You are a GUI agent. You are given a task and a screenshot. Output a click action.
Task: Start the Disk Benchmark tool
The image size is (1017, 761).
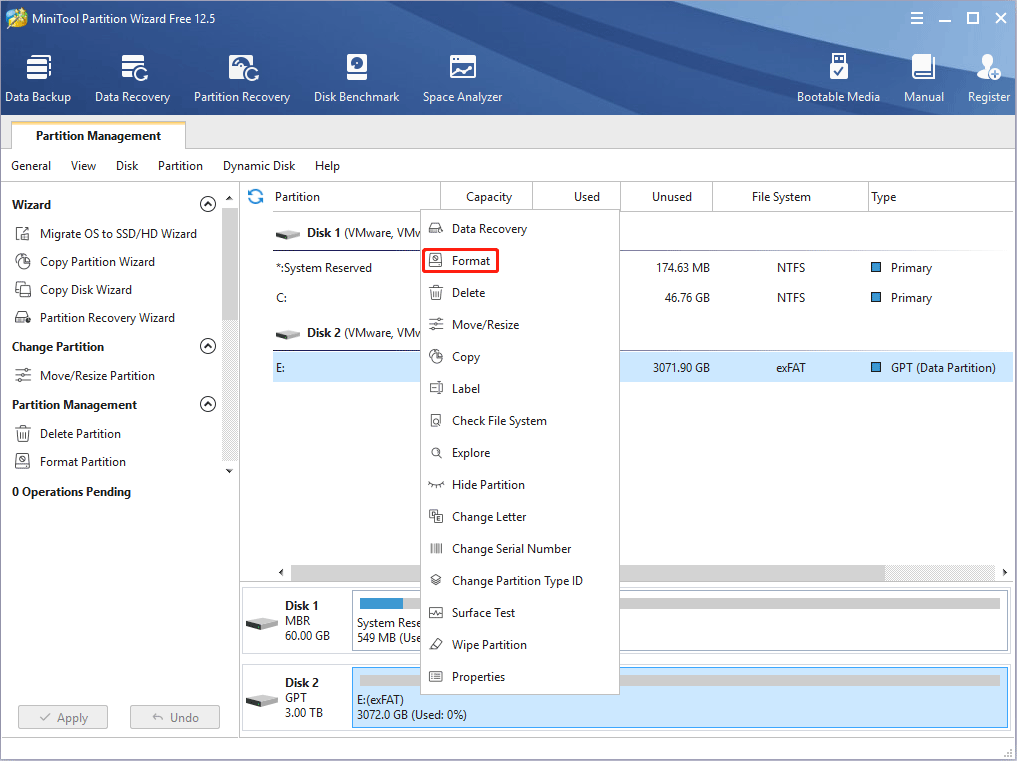coord(357,79)
